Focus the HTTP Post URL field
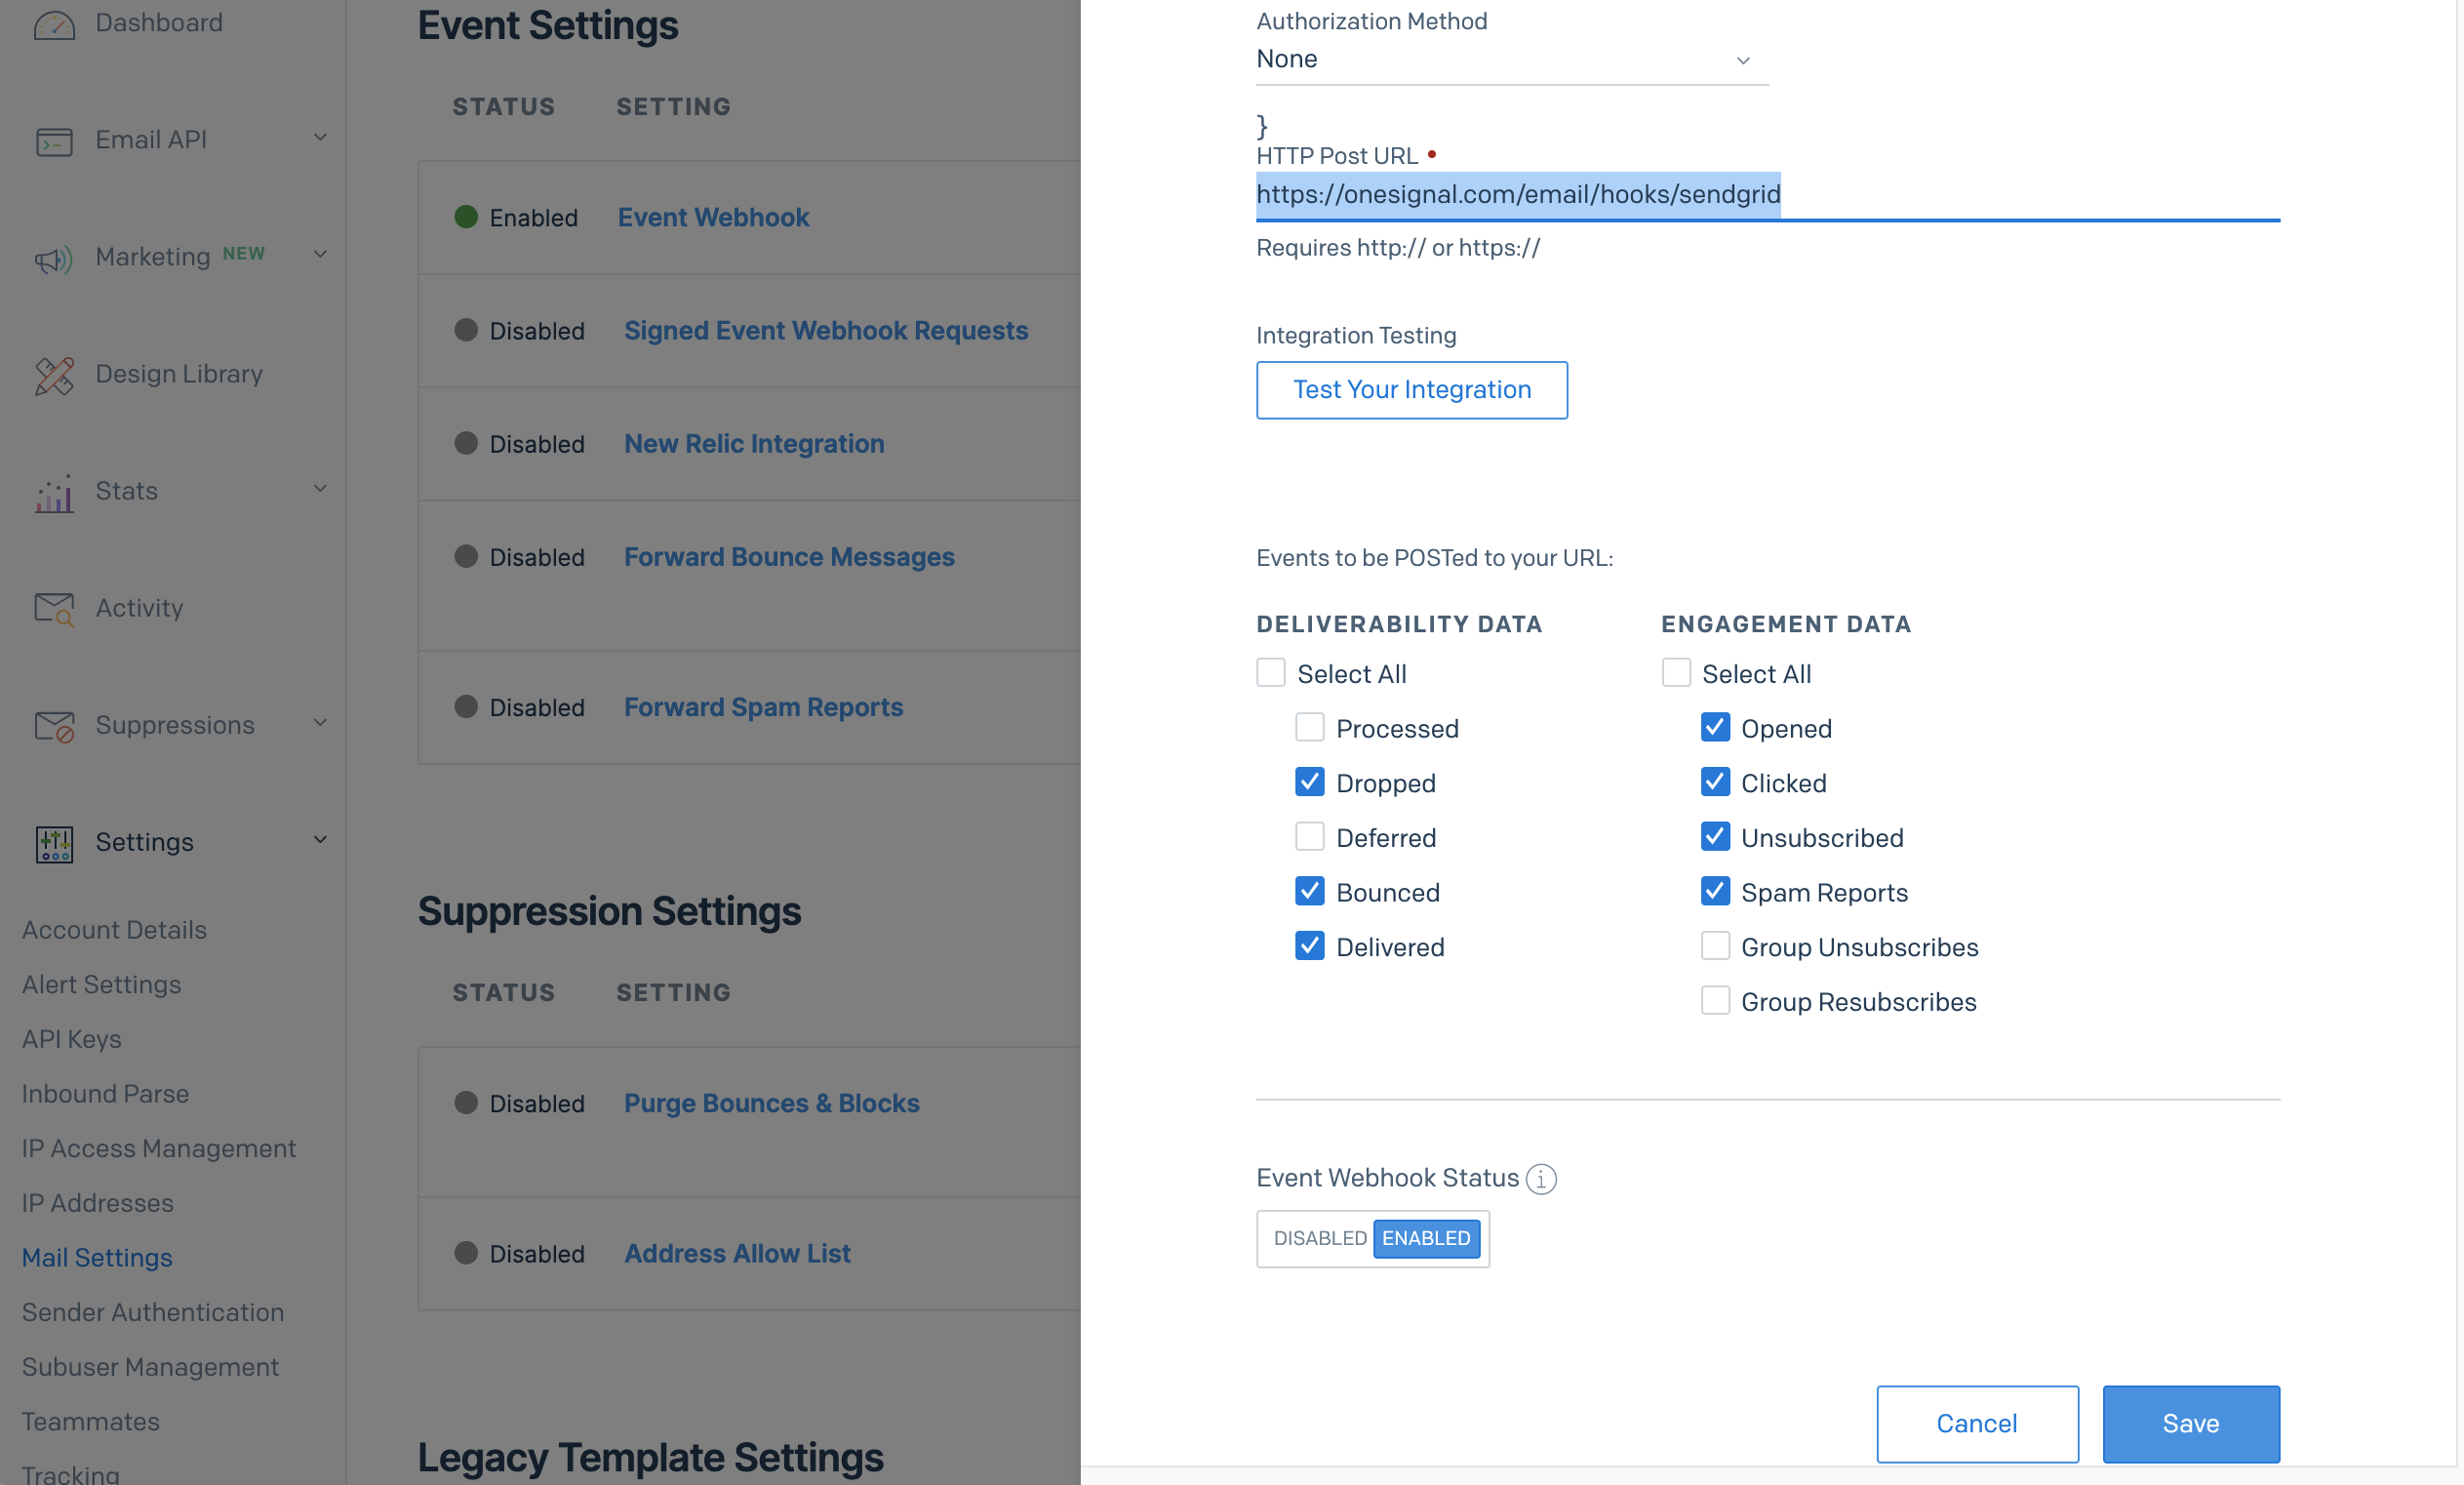This screenshot has height=1485, width=2464. [1767, 195]
